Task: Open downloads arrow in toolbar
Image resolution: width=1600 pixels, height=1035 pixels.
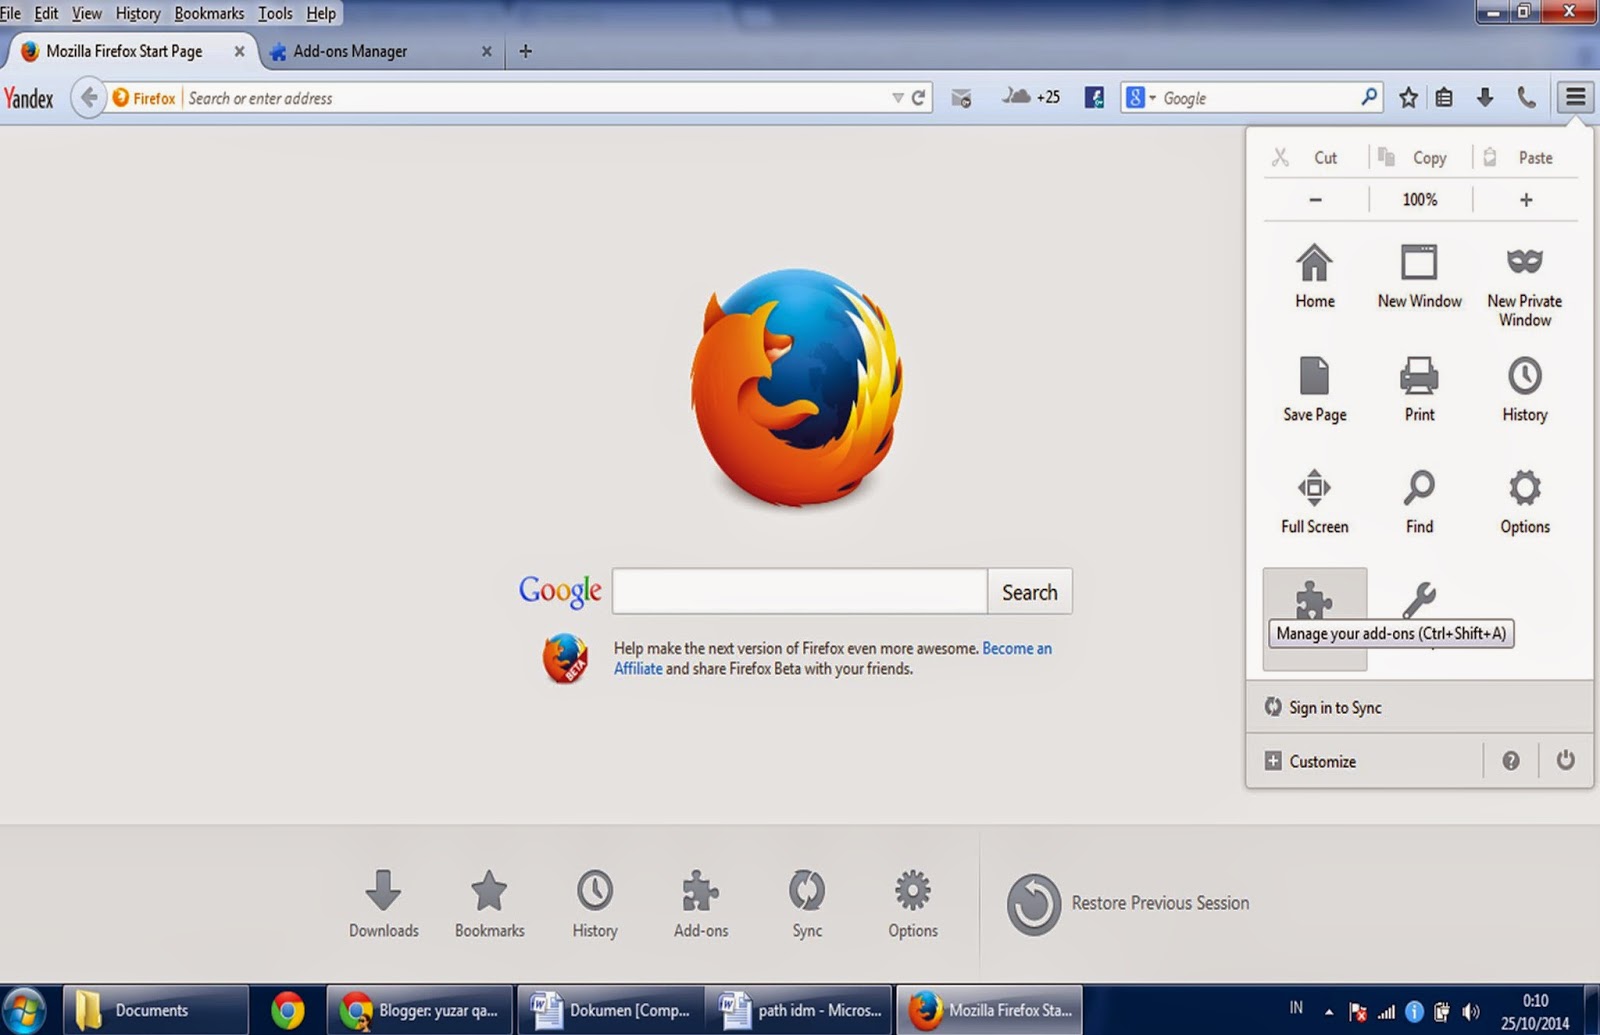Action: (1485, 97)
